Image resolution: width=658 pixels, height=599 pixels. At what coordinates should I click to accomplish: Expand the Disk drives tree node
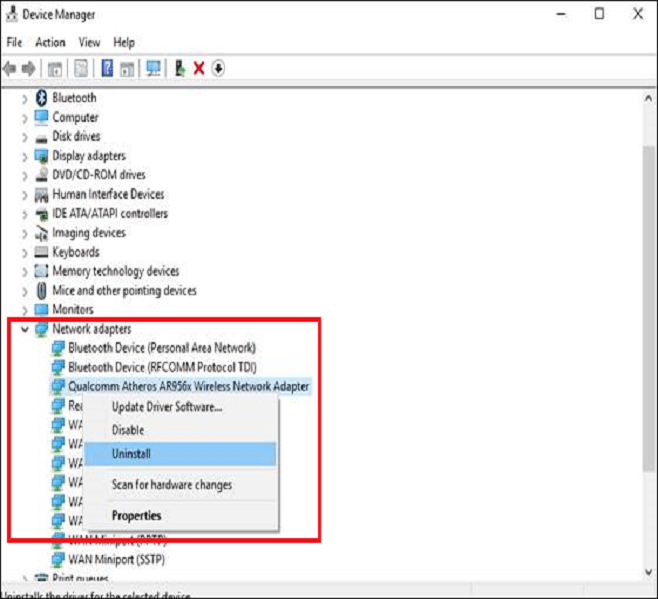24,138
